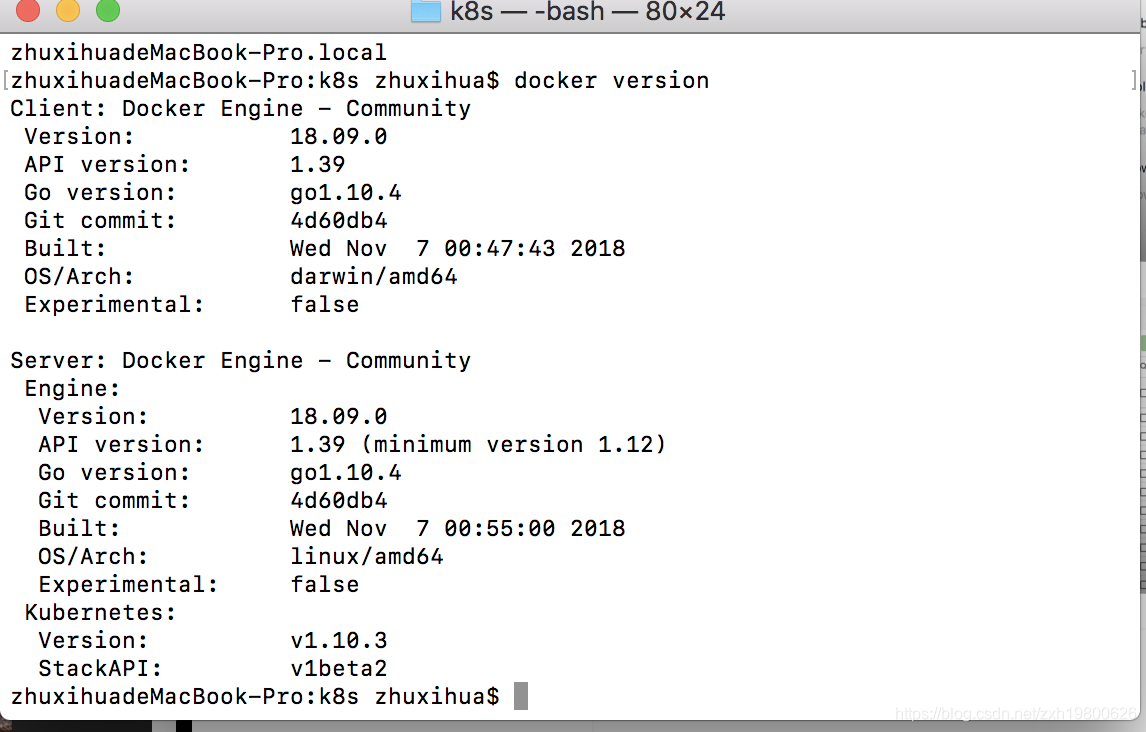Click the Server Go version 'go1.10.4'
1146x732 pixels.
pyautogui.click(x=346, y=473)
